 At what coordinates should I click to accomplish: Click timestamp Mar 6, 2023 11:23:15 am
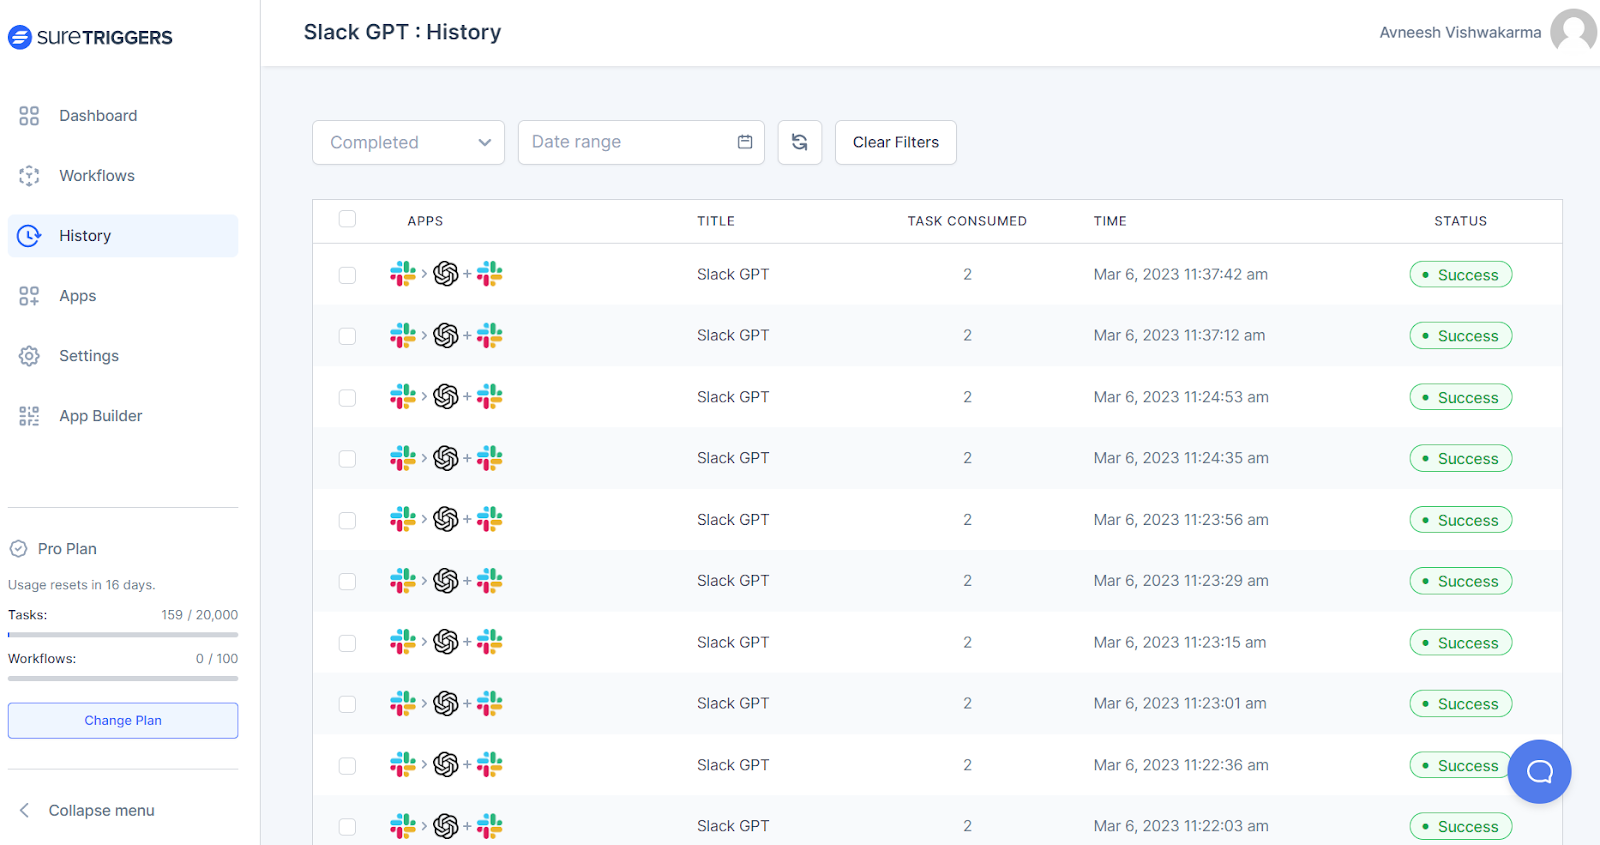[x=1180, y=642]
